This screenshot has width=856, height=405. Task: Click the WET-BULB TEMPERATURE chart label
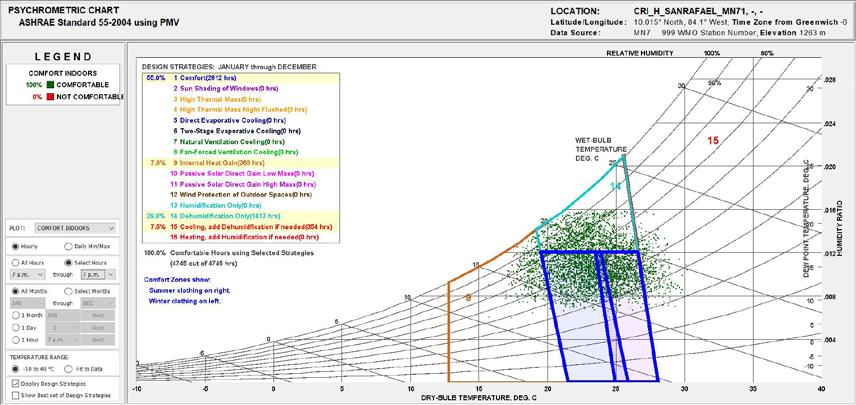click(x=601, y=149)
